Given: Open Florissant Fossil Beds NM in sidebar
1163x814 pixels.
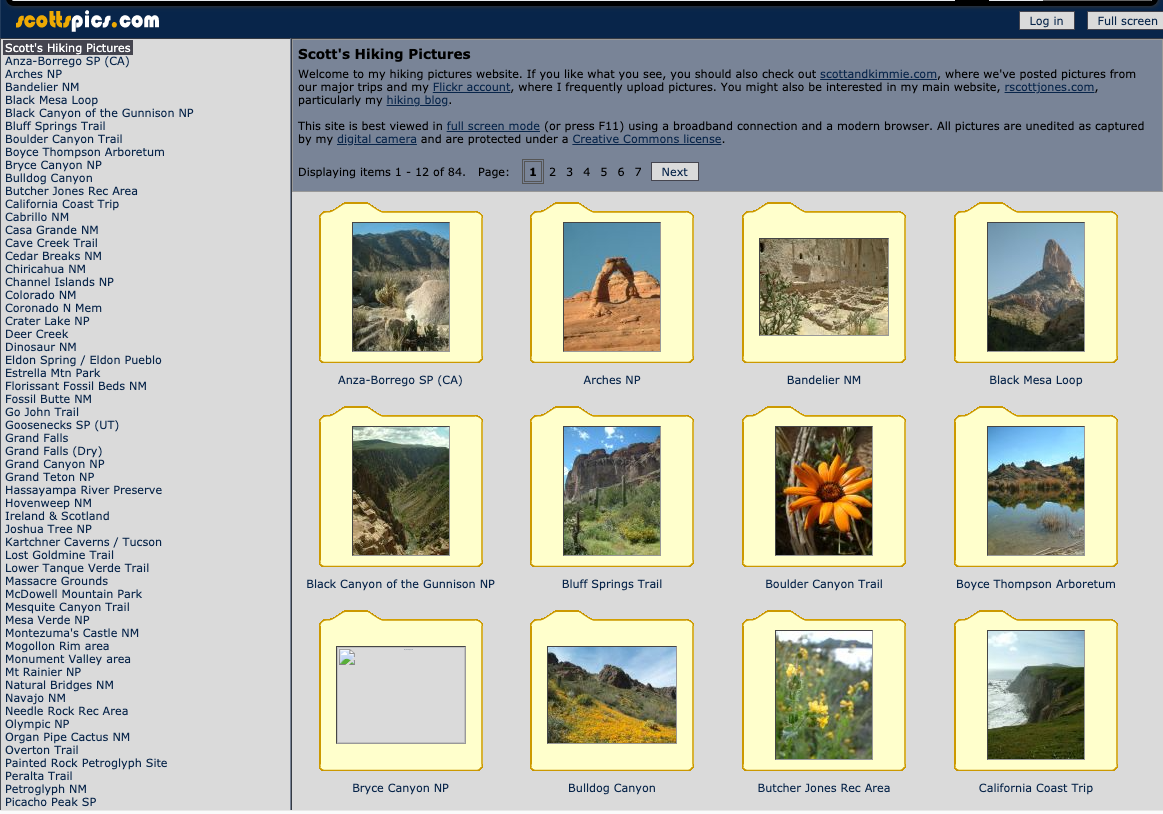Looking at the screenshot, I should (x=76, y=386).
